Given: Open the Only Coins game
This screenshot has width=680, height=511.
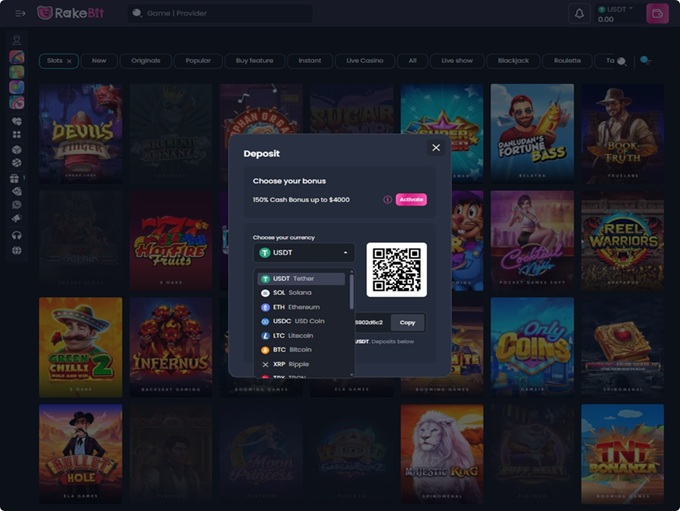Looking at the screenshot, I should [x=532, y=347].
